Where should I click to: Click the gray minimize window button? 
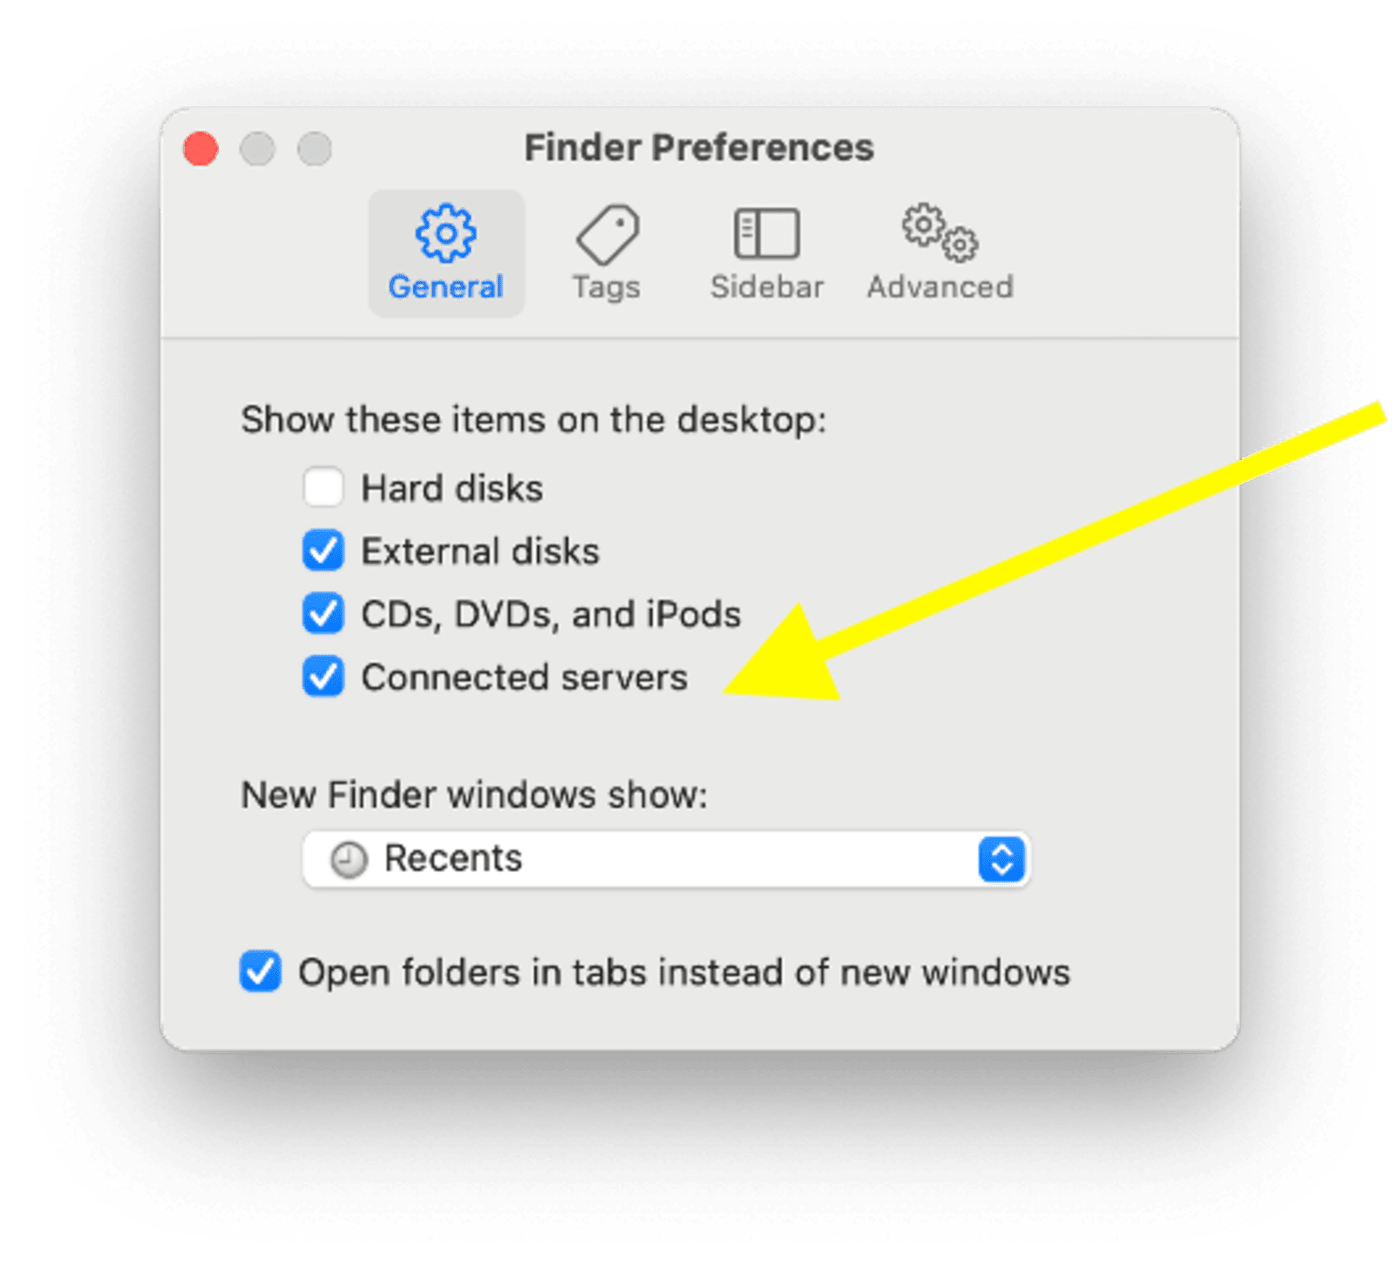click(x=258, y=149)
